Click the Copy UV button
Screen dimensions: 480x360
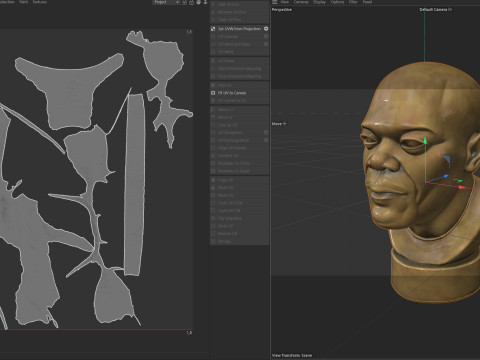(x=239, y=180)
